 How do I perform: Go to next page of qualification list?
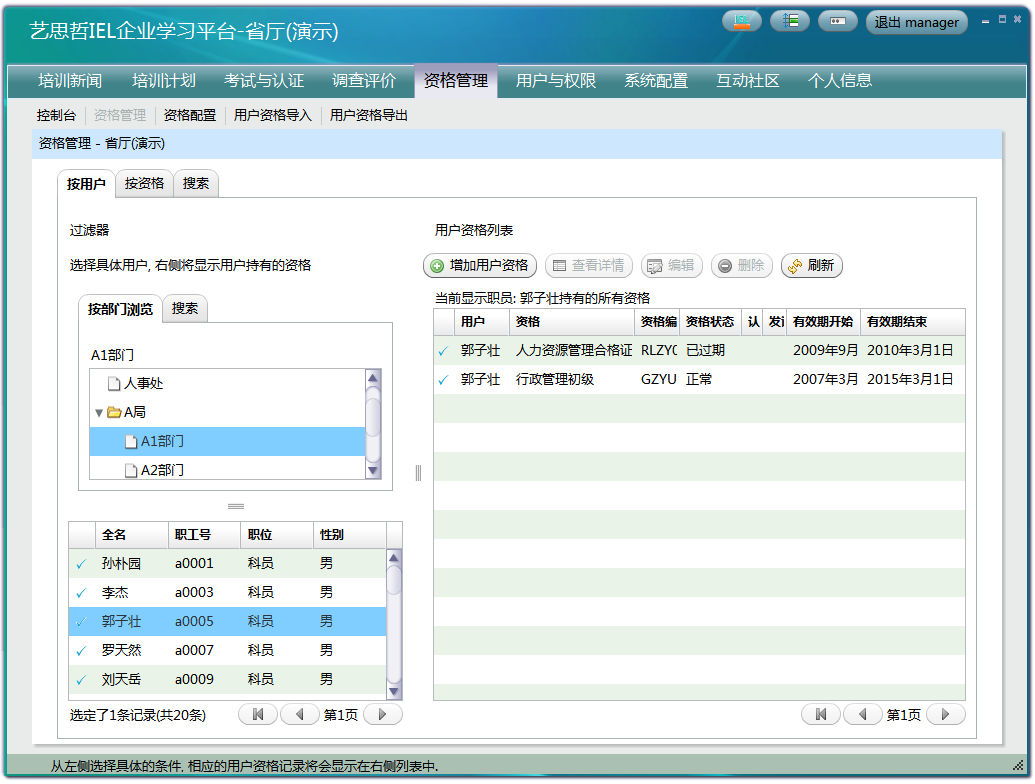945,715
